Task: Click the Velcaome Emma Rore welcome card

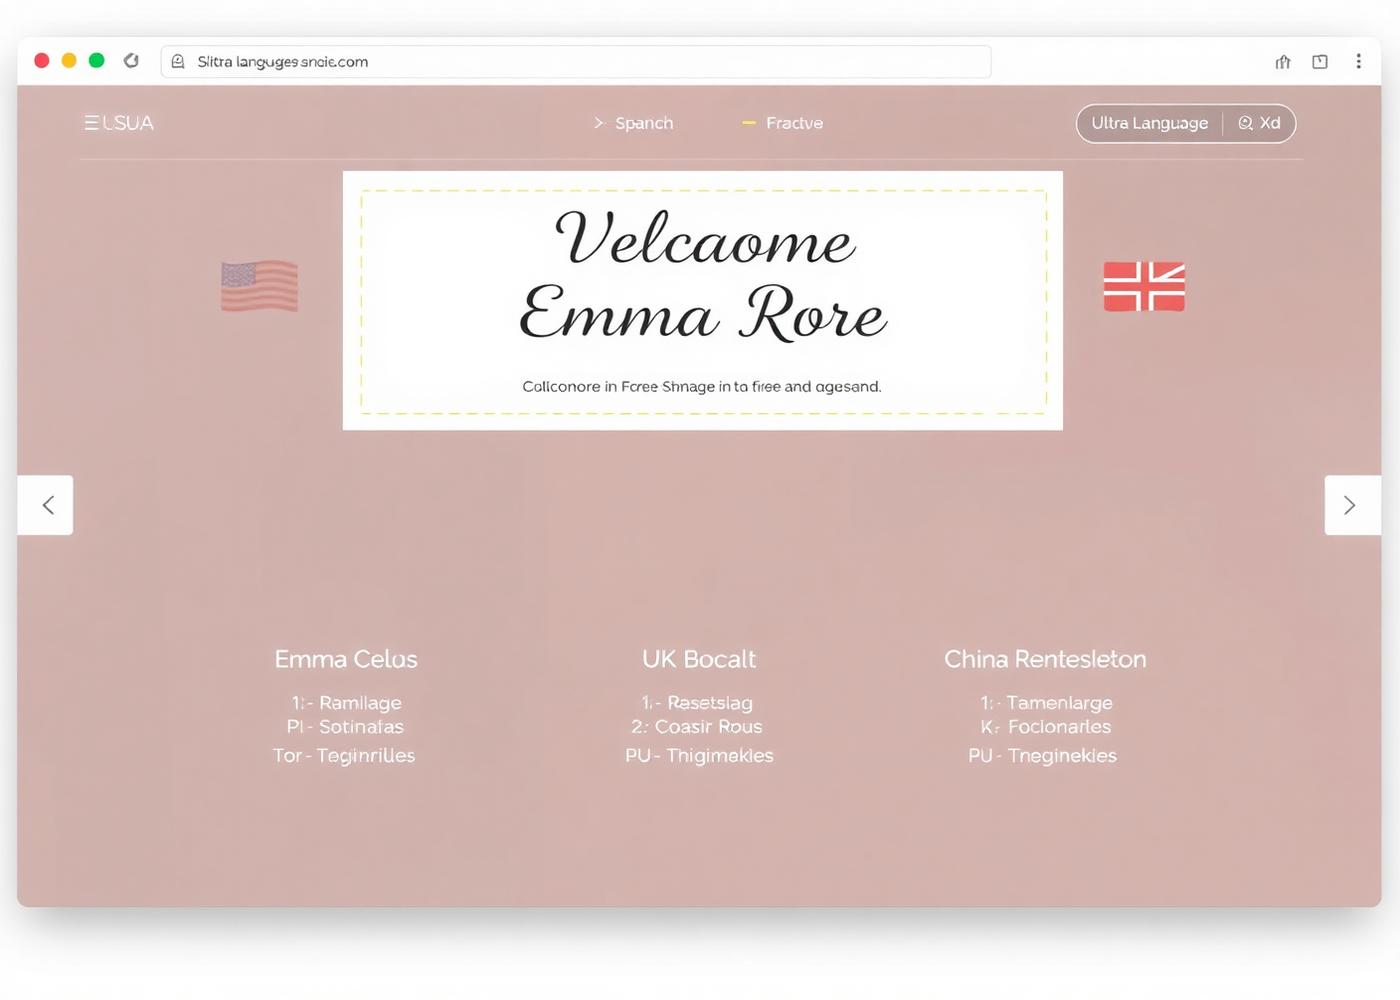Action: pos(702,300)
